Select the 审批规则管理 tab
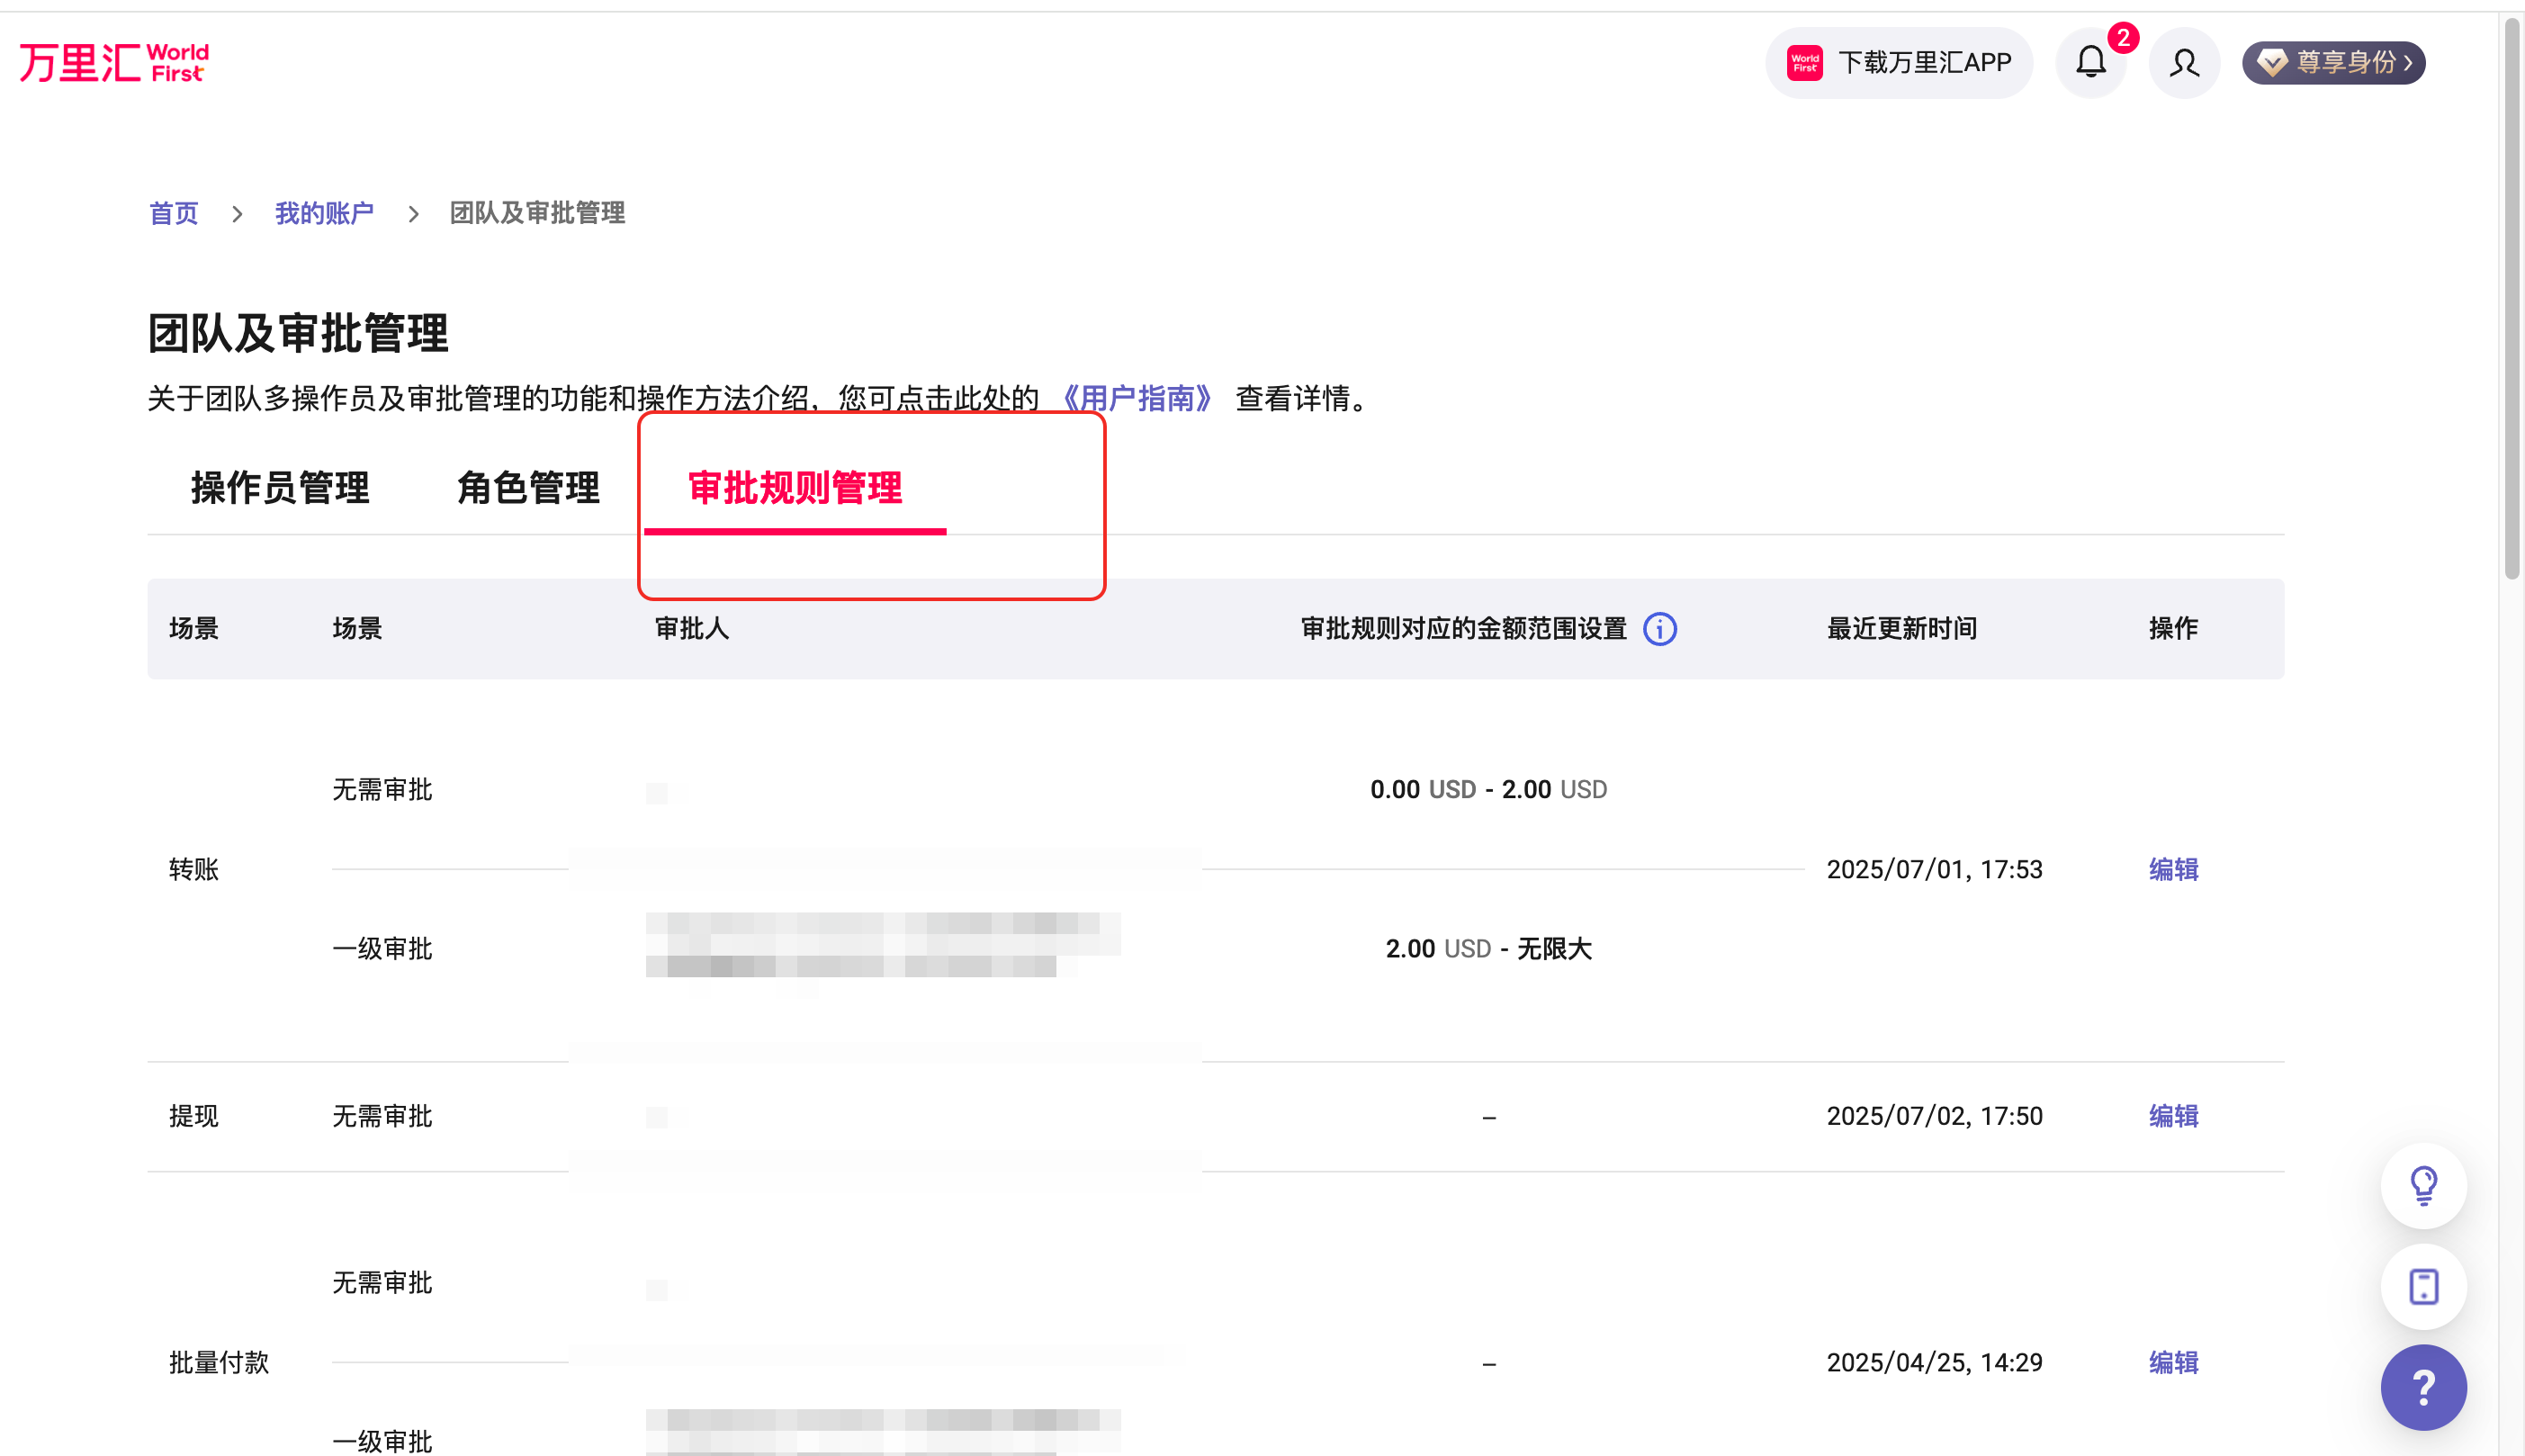Viewport: 2525px width, 1456px height. click(795, 488)
